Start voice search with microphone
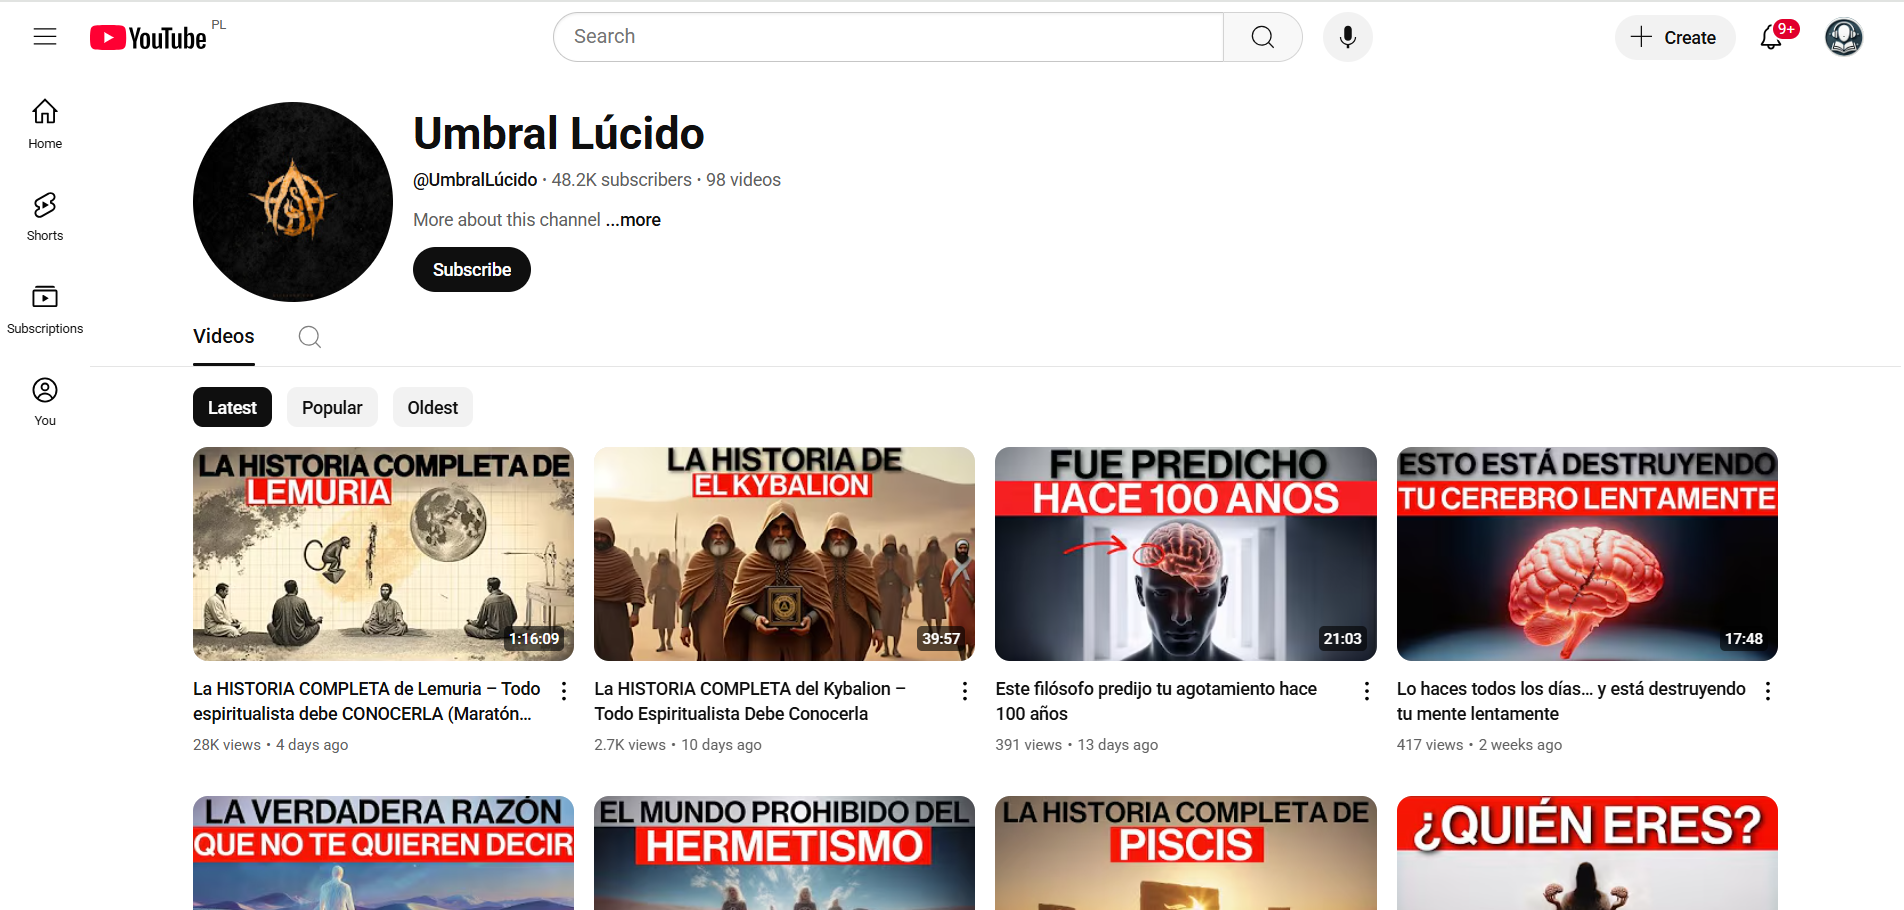The height and width of the screenshot is (910, 1904). [x=1348, y=37]
